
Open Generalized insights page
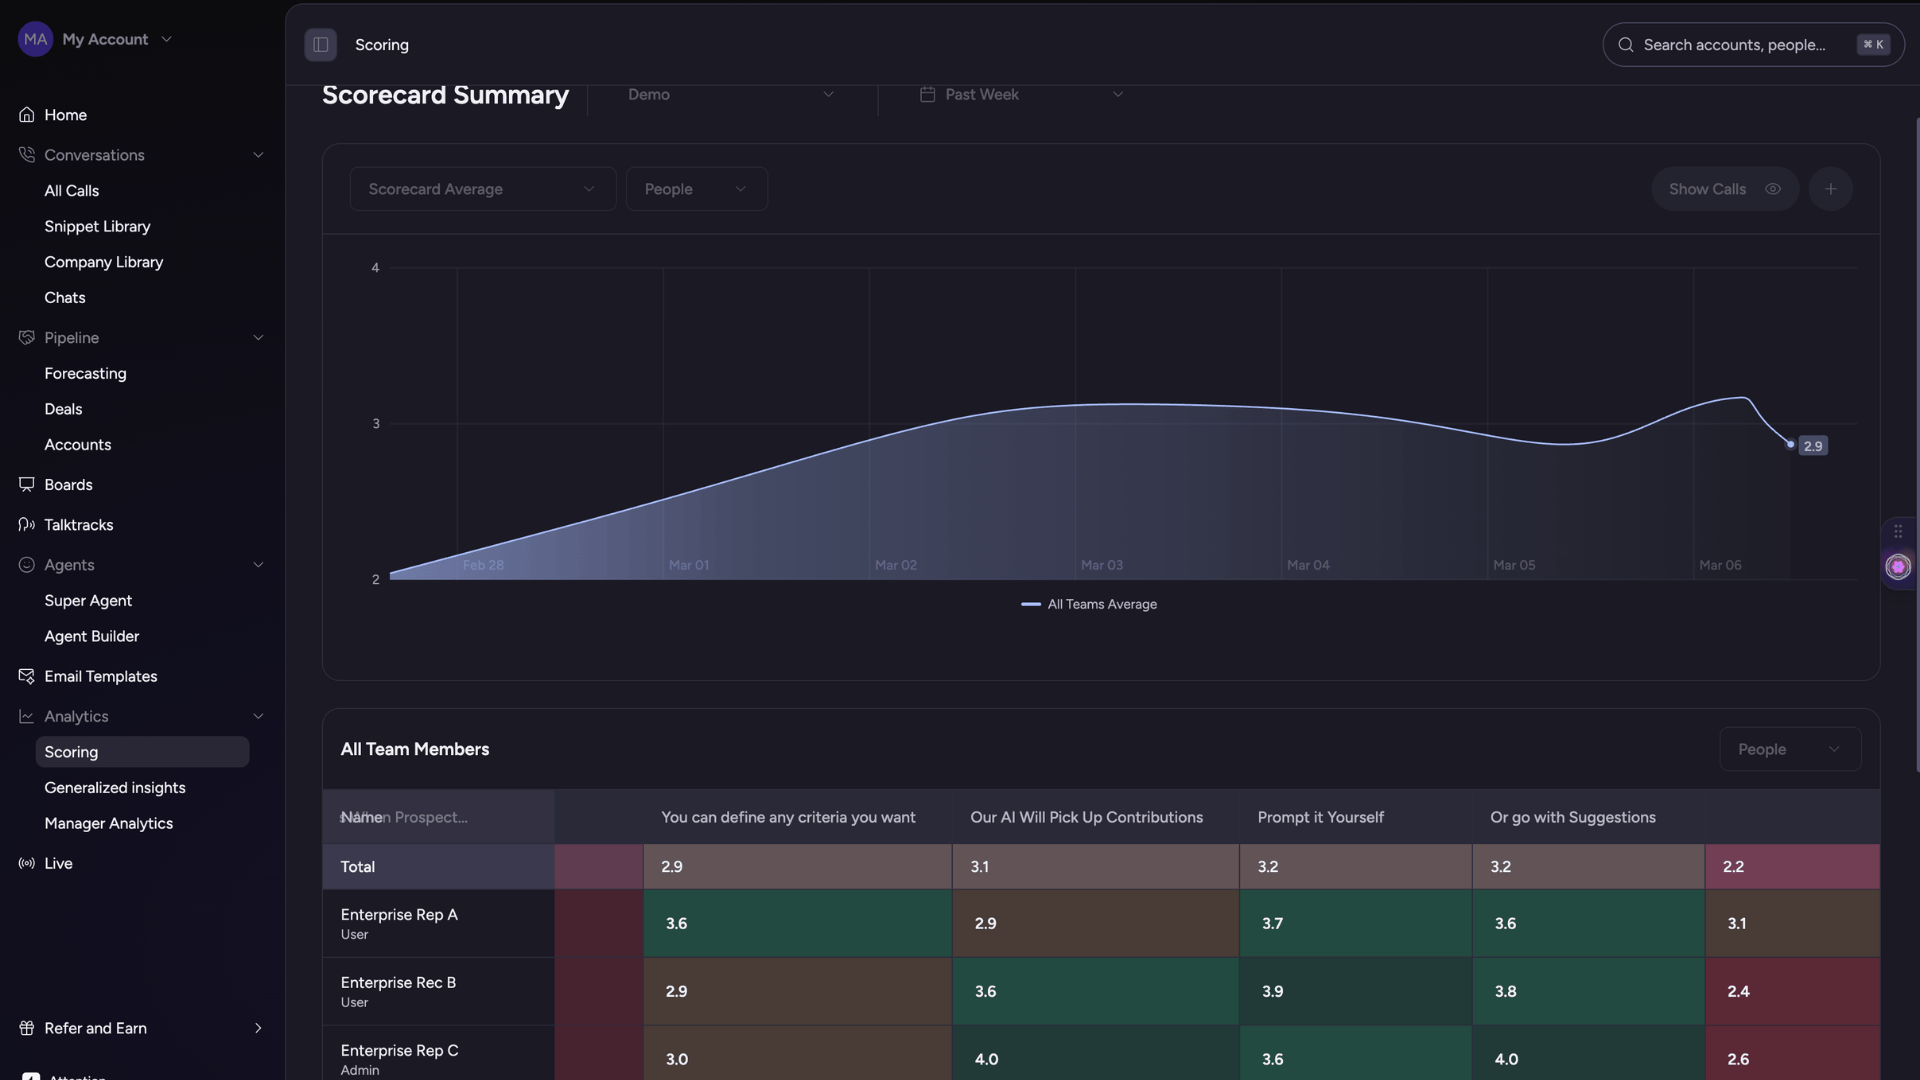point(115,788)
